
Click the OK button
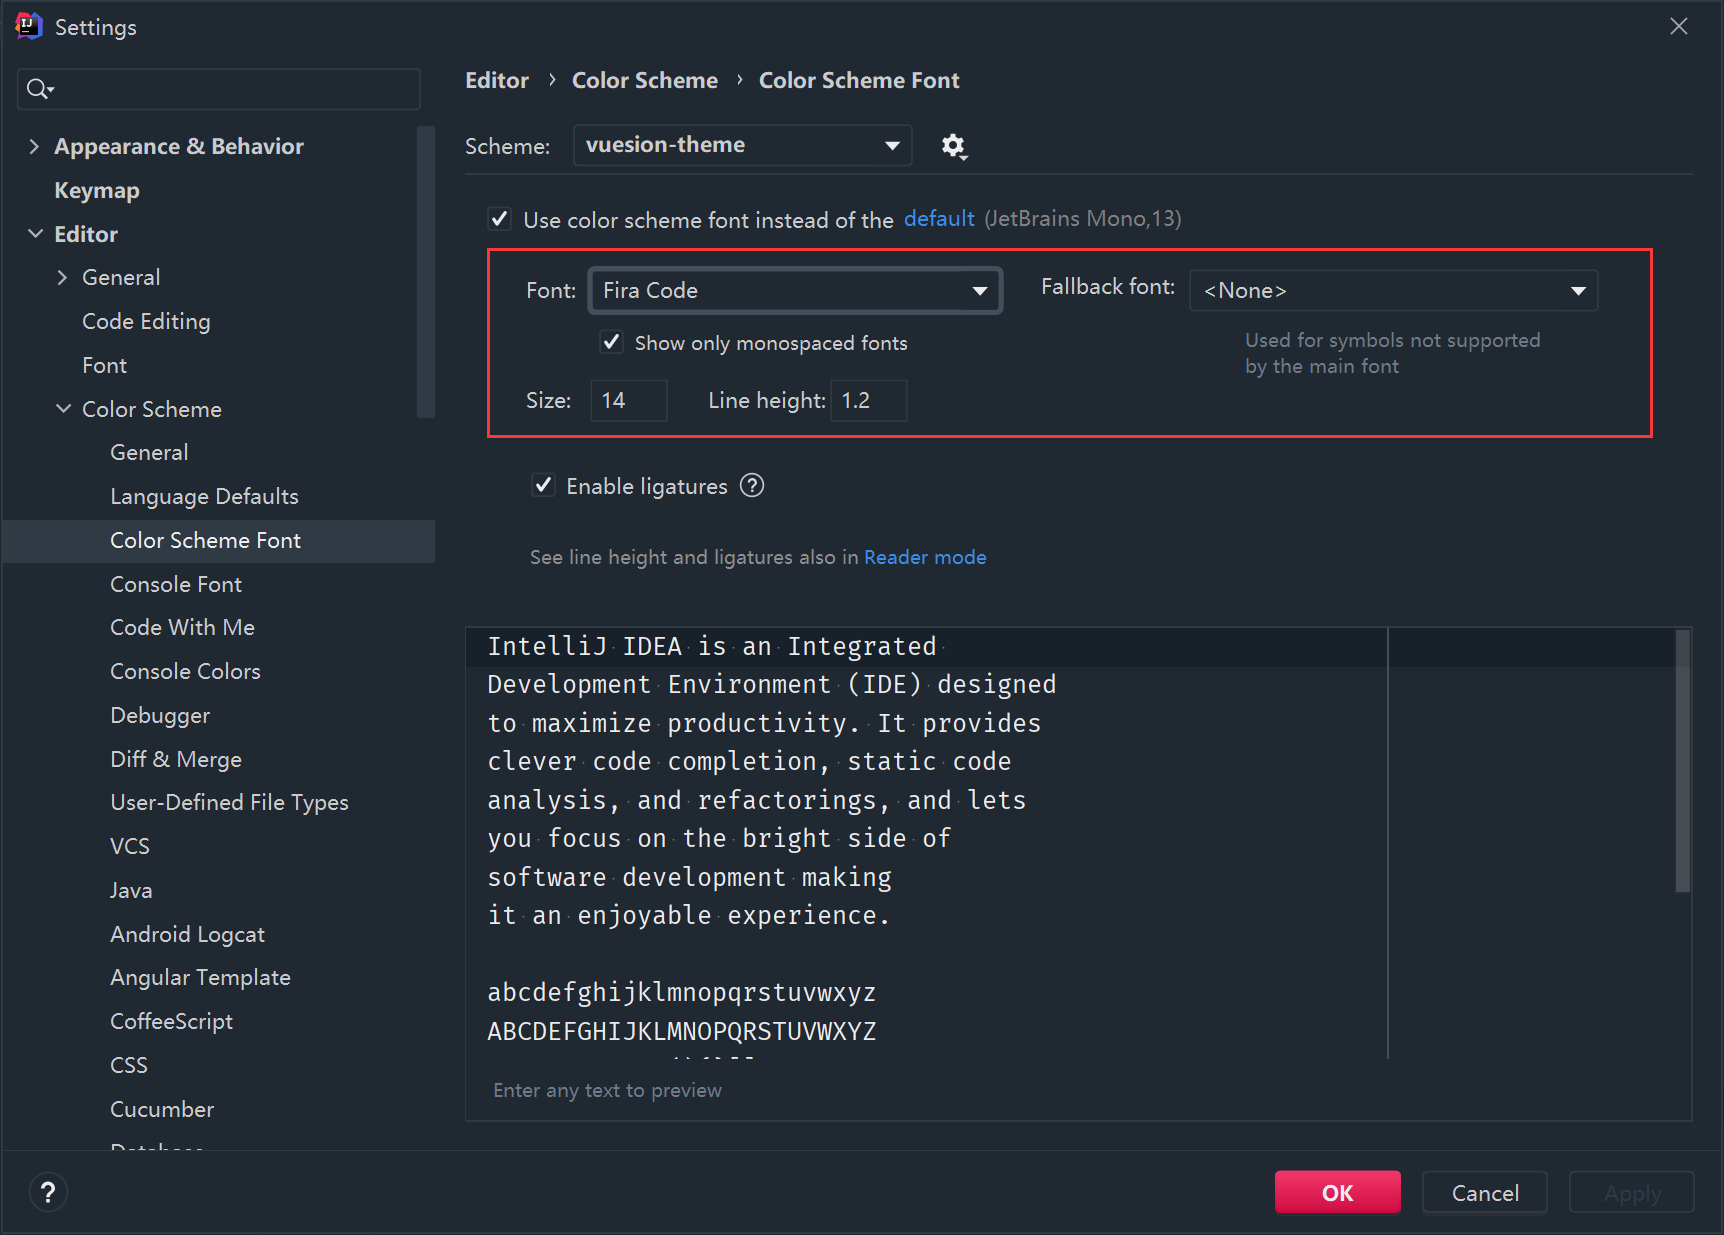(1337, 1192)
